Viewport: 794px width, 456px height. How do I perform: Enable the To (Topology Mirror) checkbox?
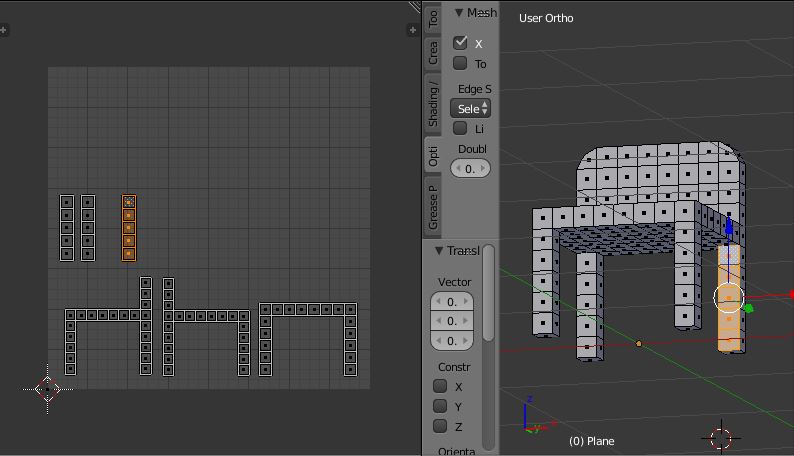click(x=460, y=63)
